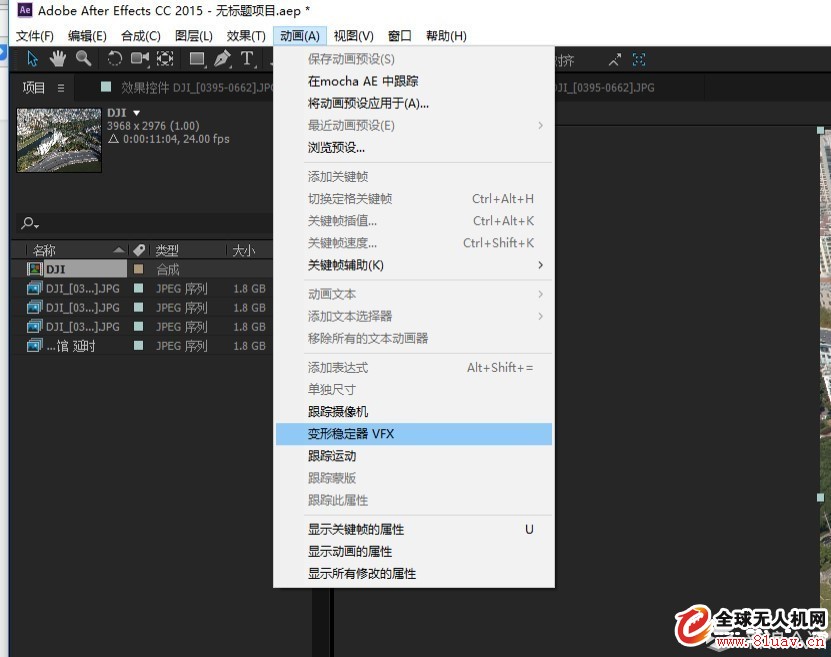Open the 效果(T) menu
Screen dimensions: 831x657
click(246, 36)
